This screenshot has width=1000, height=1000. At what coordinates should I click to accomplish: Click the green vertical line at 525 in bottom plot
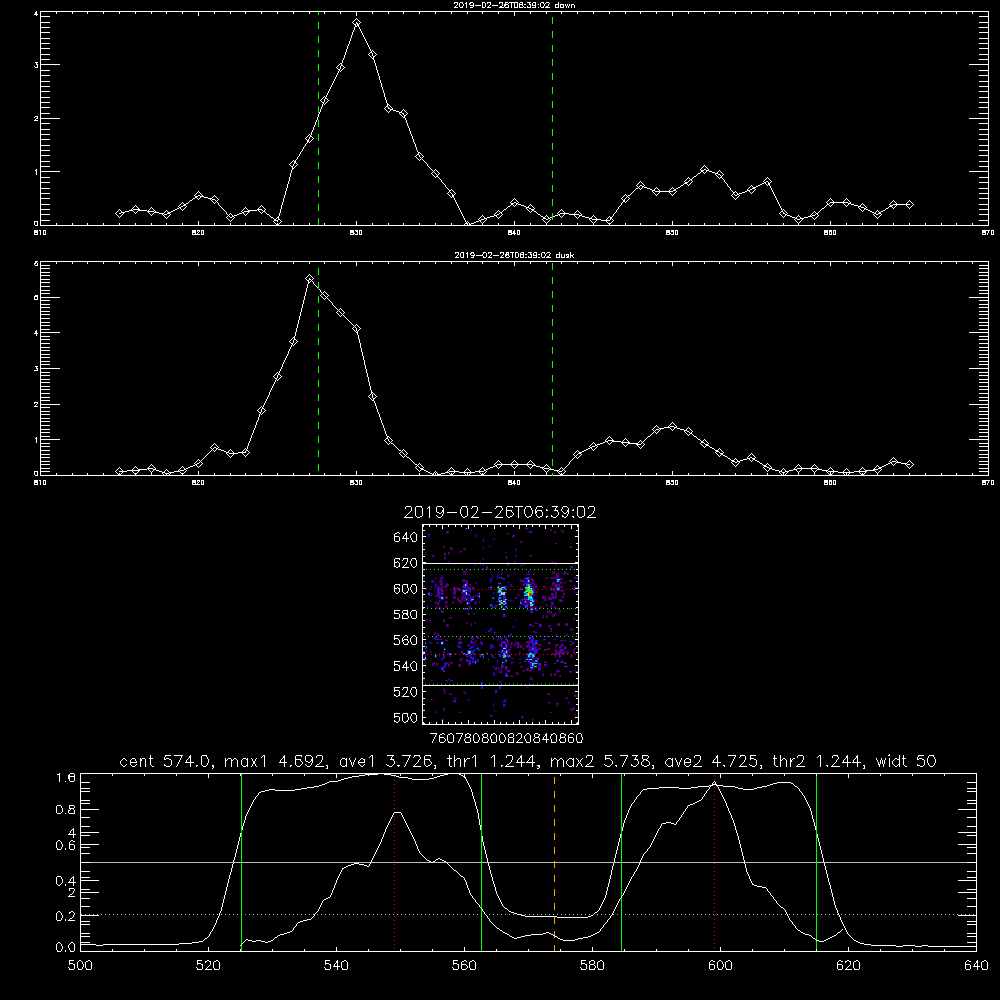click(241, 862)
